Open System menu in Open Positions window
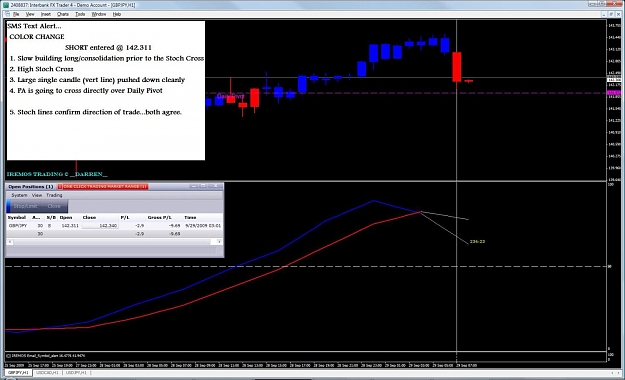Image resolution: width=625 pixels, height=380 pixels. click(19, 195)
